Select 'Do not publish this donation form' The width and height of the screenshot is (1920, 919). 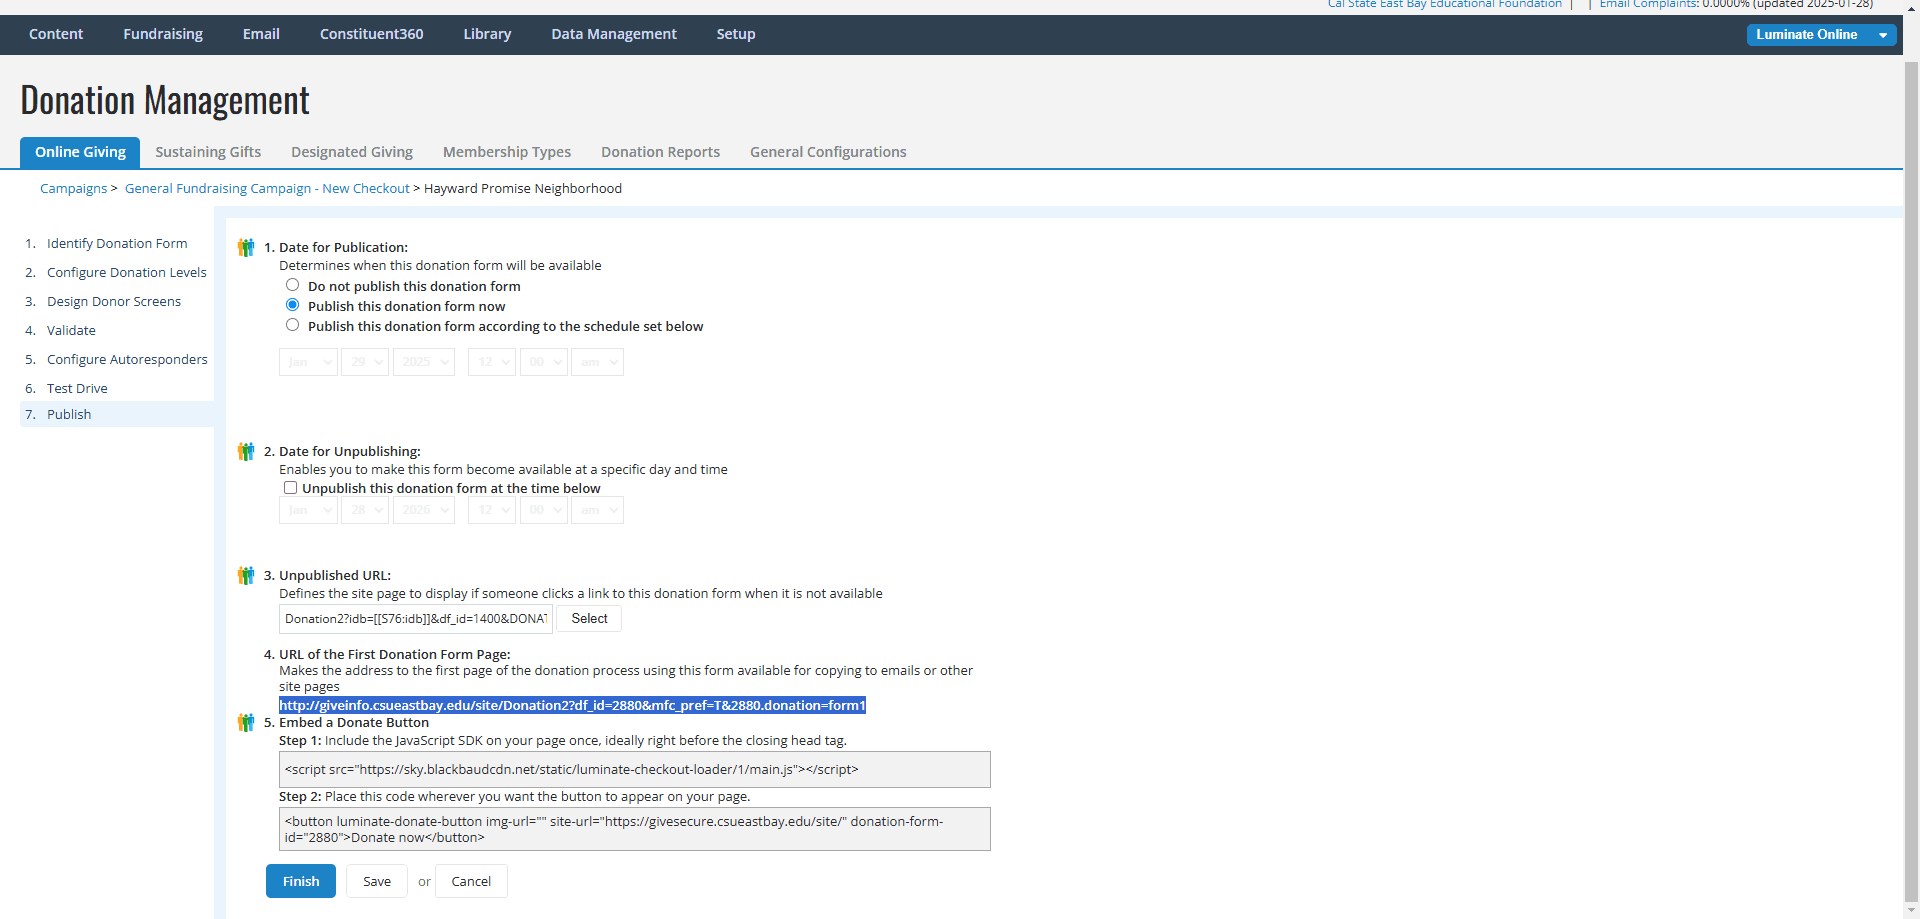click(292, 285)
